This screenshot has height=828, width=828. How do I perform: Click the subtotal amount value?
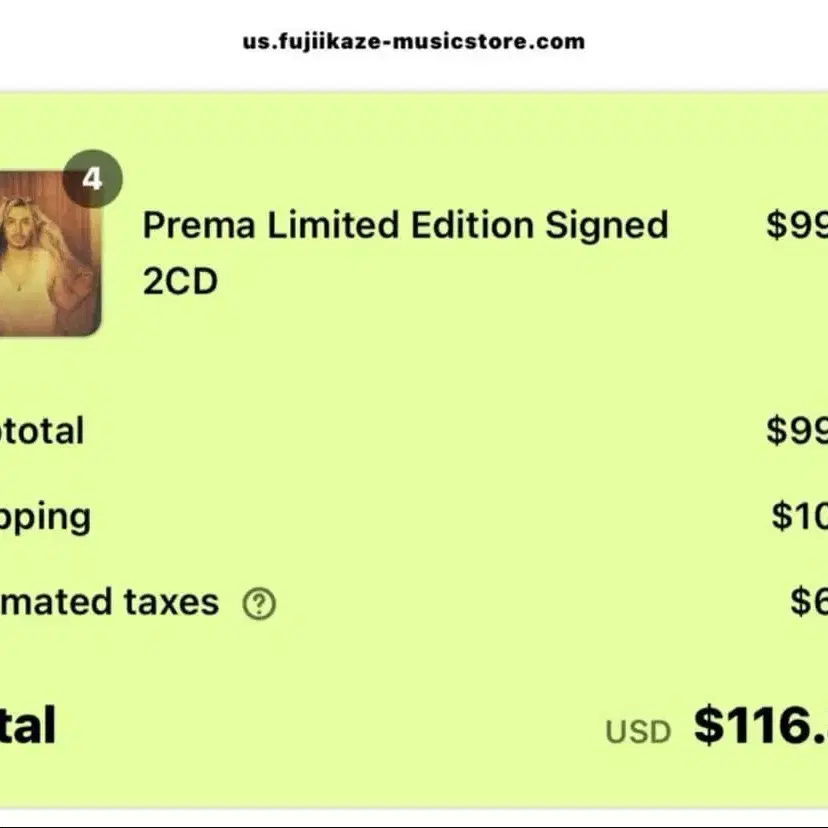pyautogui.click(x=797, y=431)
